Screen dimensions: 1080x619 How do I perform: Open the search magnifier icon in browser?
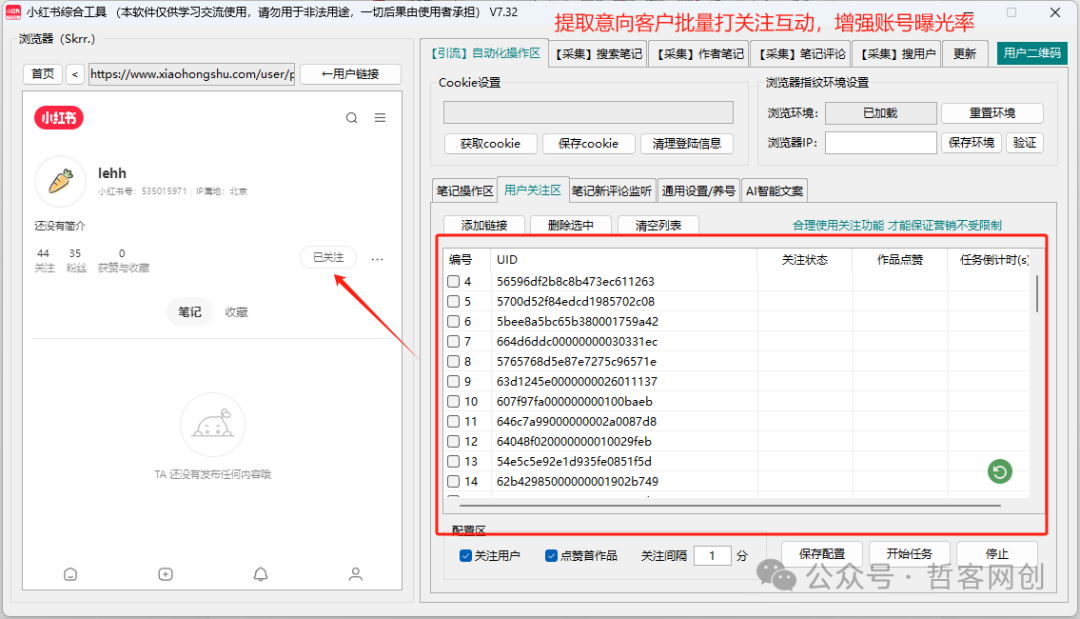(351, 118)
